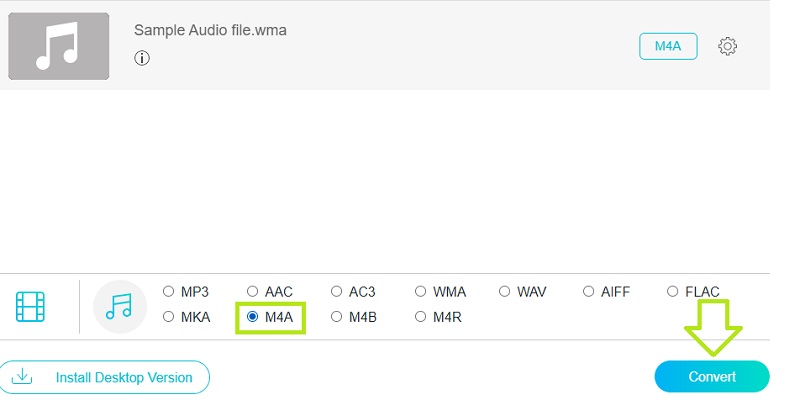Select the MKA radio button

coord(168,317)
